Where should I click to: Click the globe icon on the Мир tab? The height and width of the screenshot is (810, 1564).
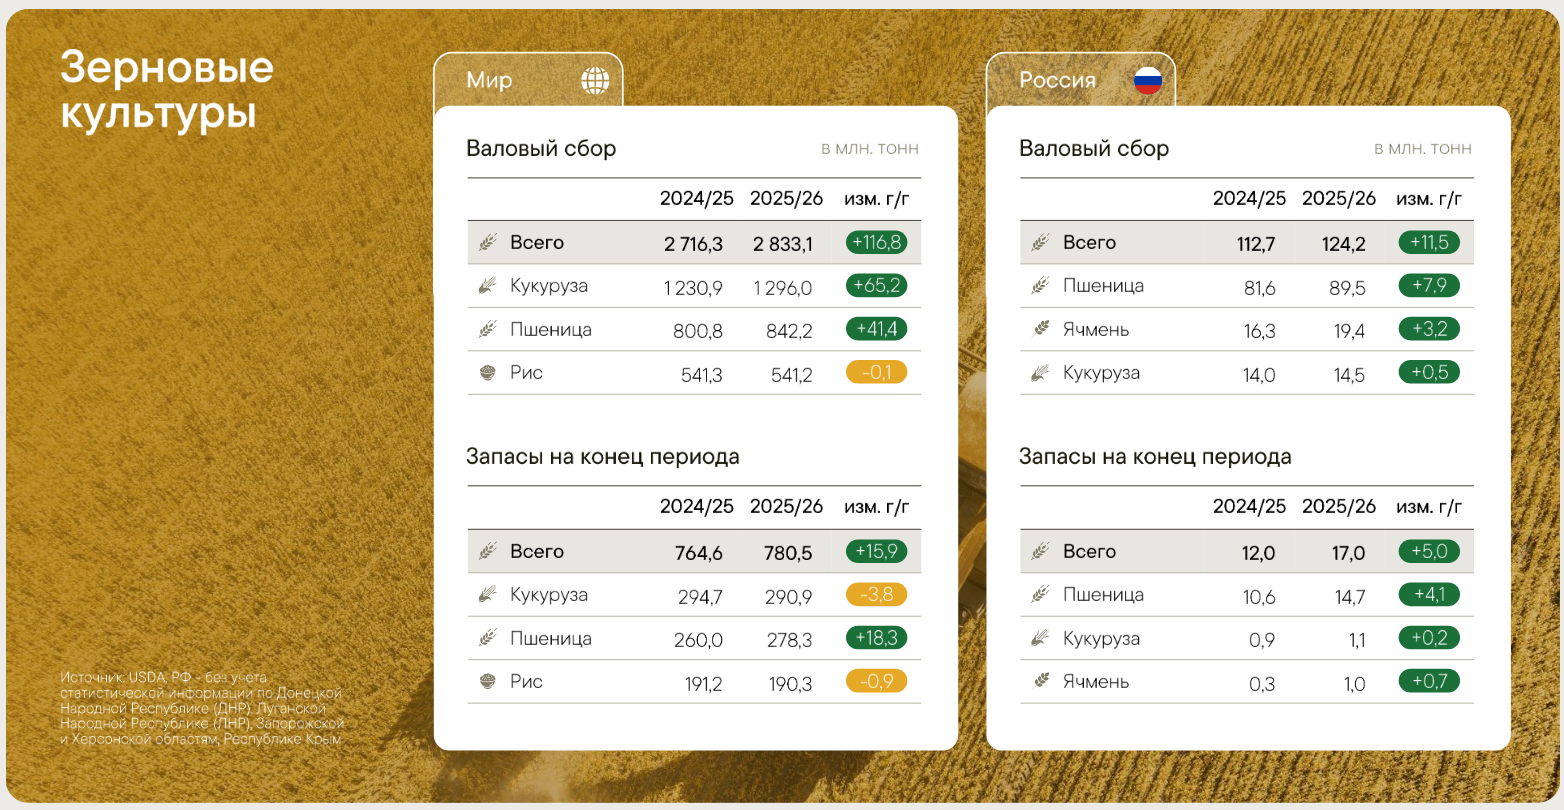595,80
